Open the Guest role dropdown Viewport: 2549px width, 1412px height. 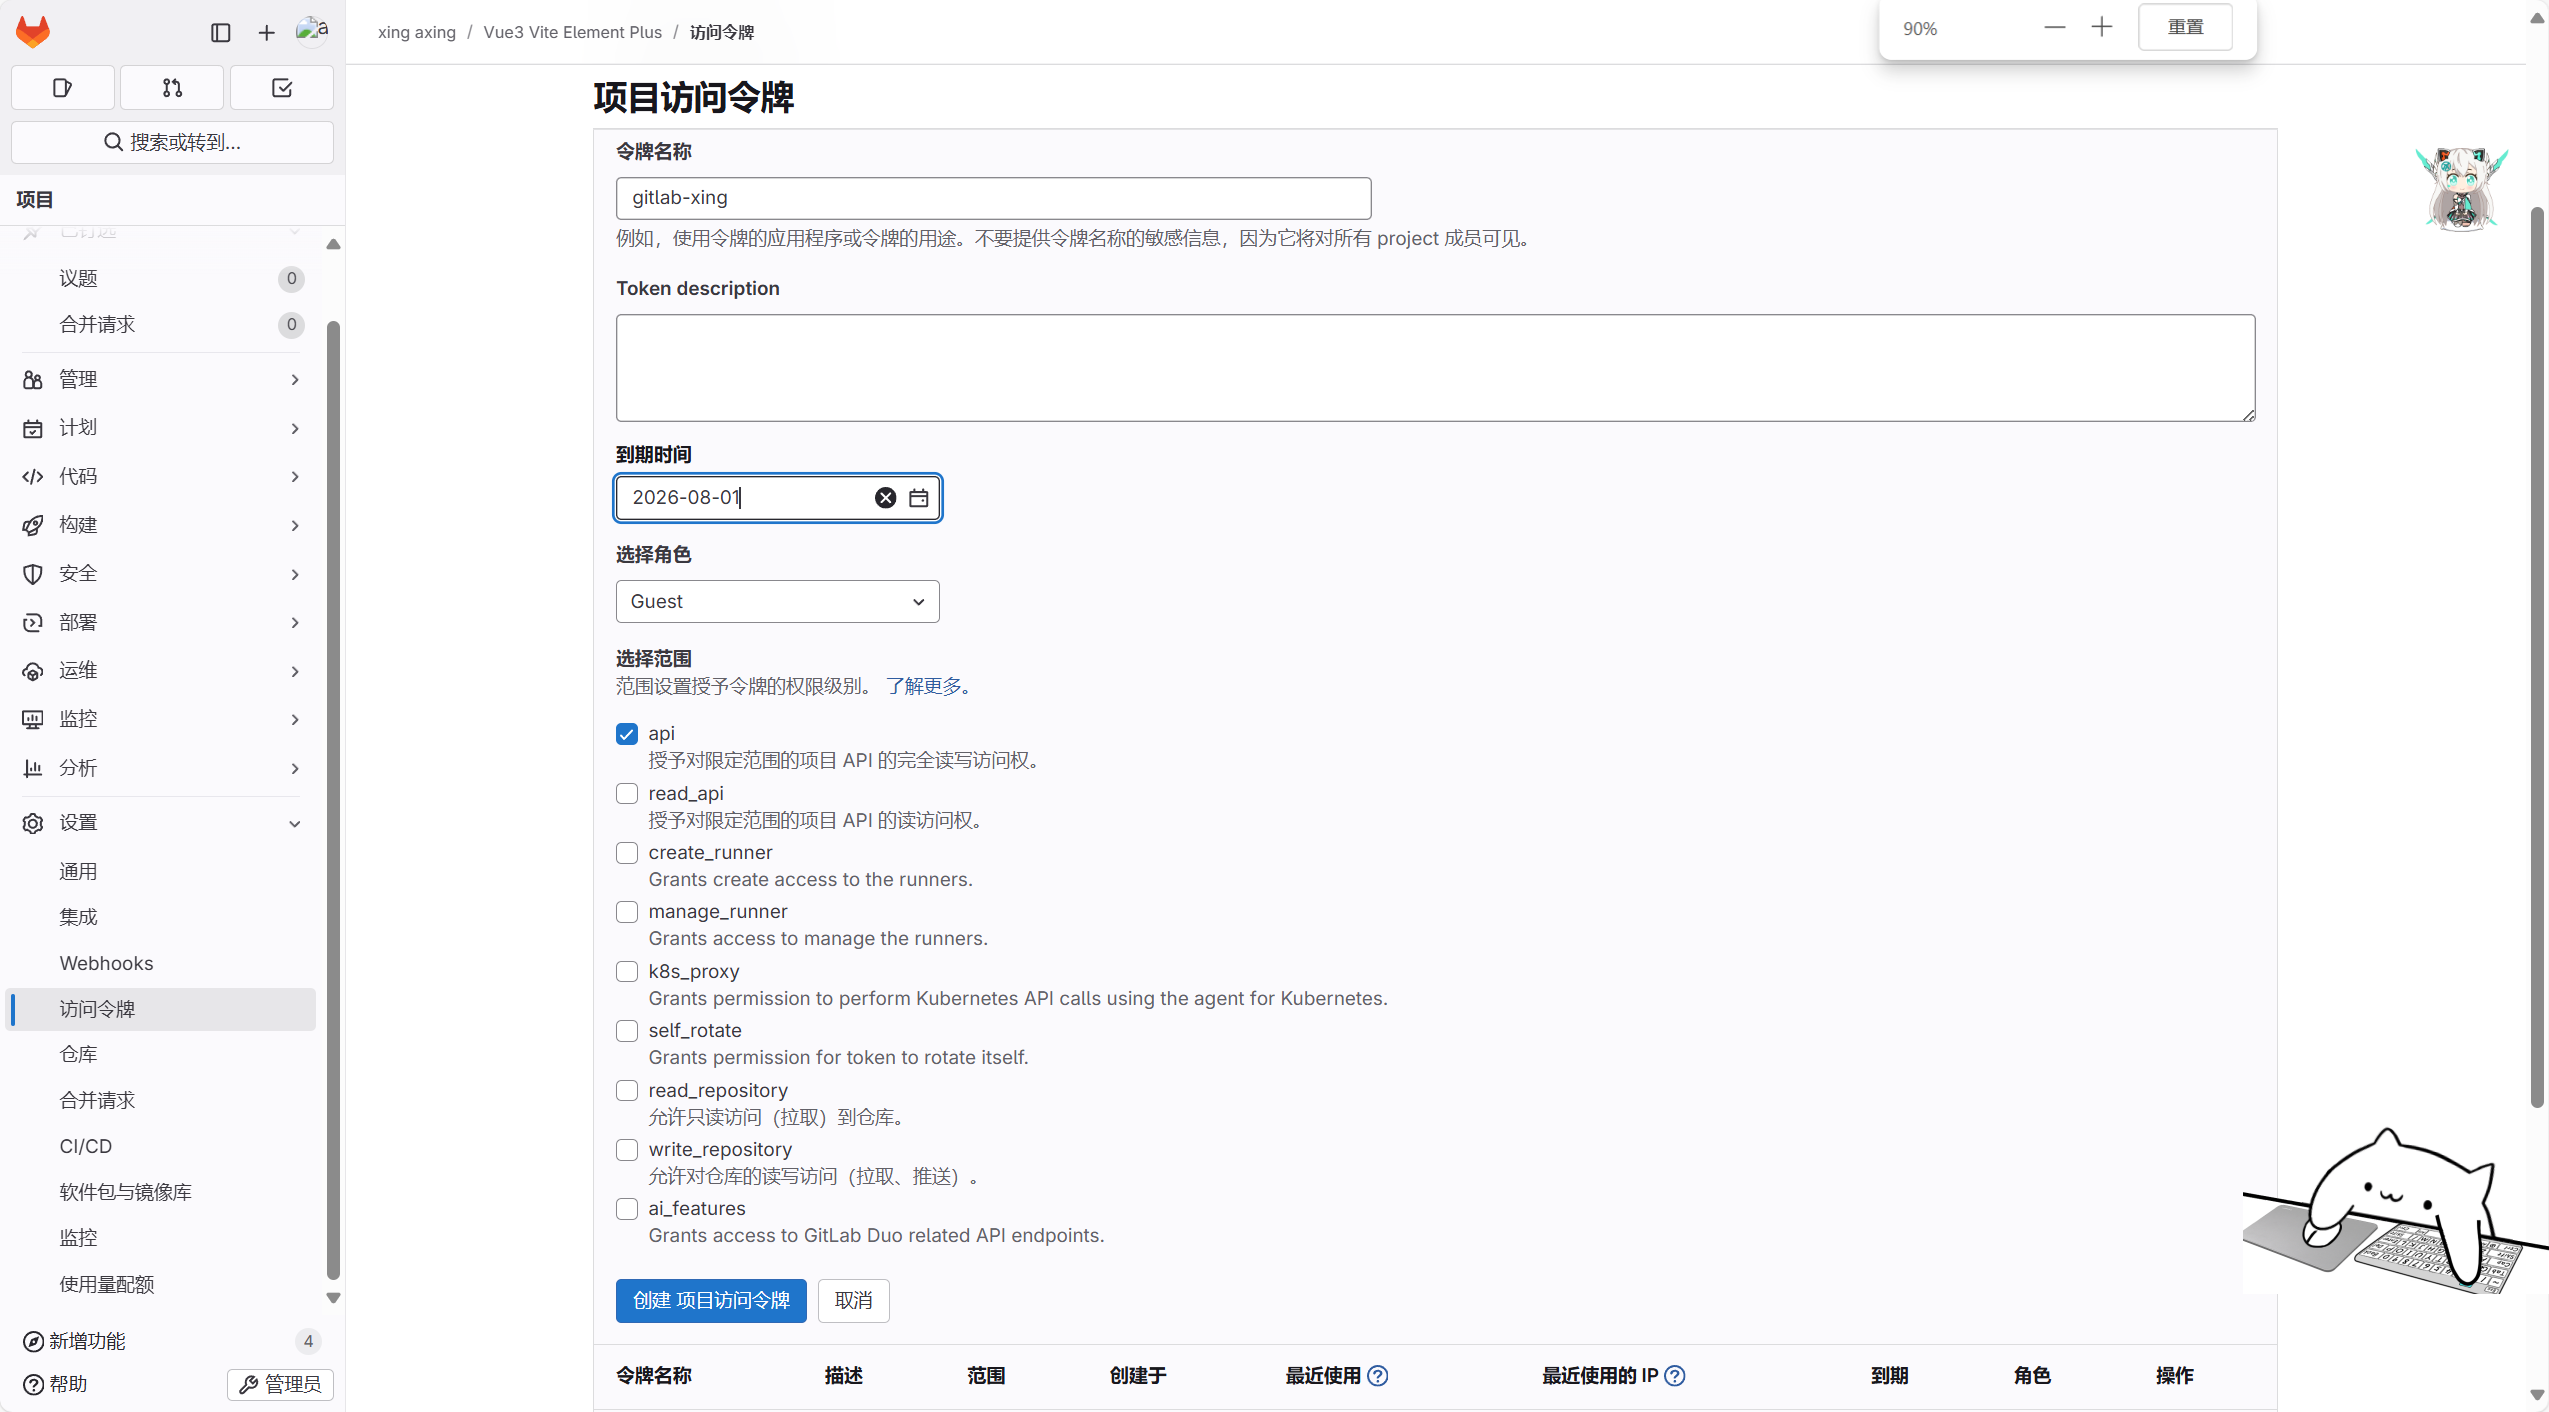click(778, 602)
